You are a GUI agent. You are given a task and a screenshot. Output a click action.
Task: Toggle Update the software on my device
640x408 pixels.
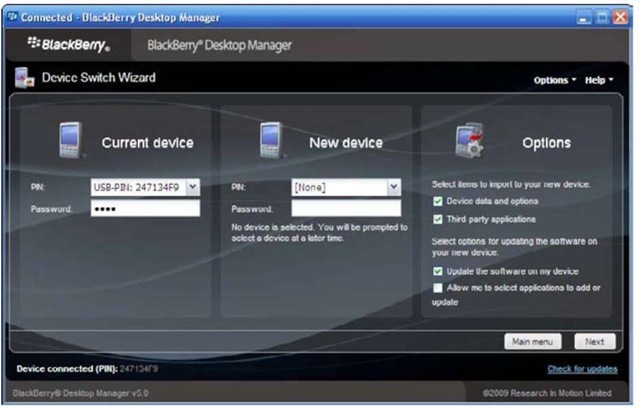pyautogui.click(x=438, y=271)
